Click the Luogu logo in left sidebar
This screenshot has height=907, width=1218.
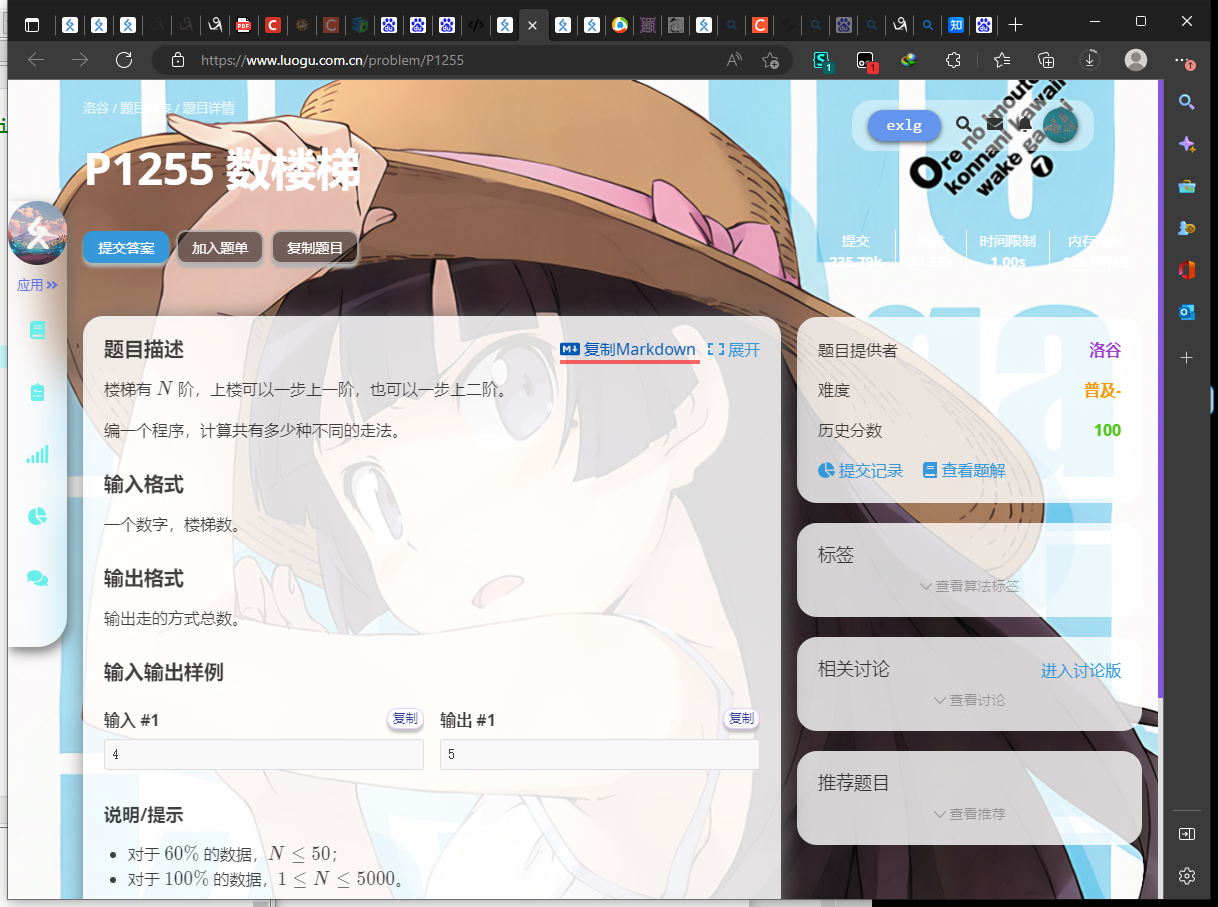pos(38,233)
